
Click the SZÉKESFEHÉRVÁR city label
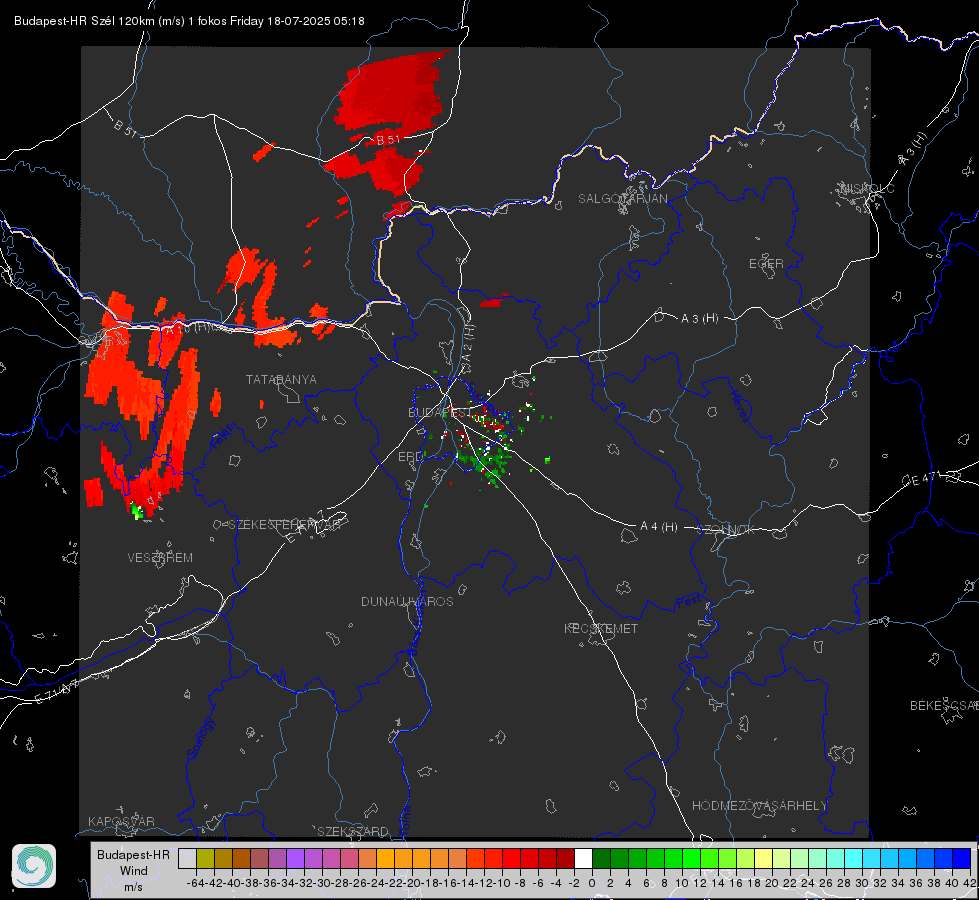[x=285, y=525]
